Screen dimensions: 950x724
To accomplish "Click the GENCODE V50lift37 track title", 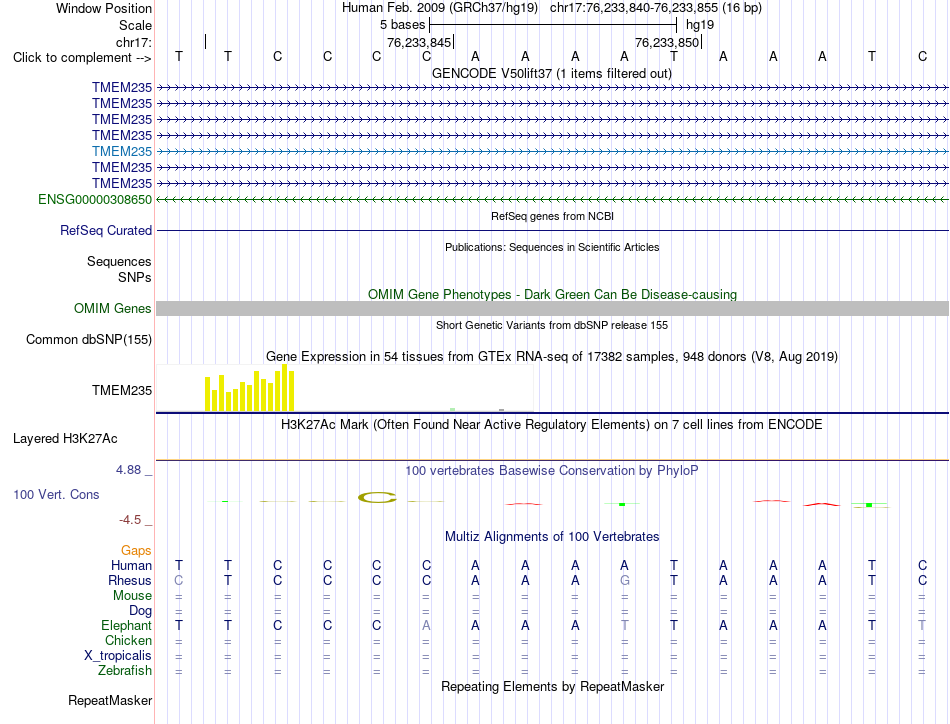I will (x=551, y=73).
